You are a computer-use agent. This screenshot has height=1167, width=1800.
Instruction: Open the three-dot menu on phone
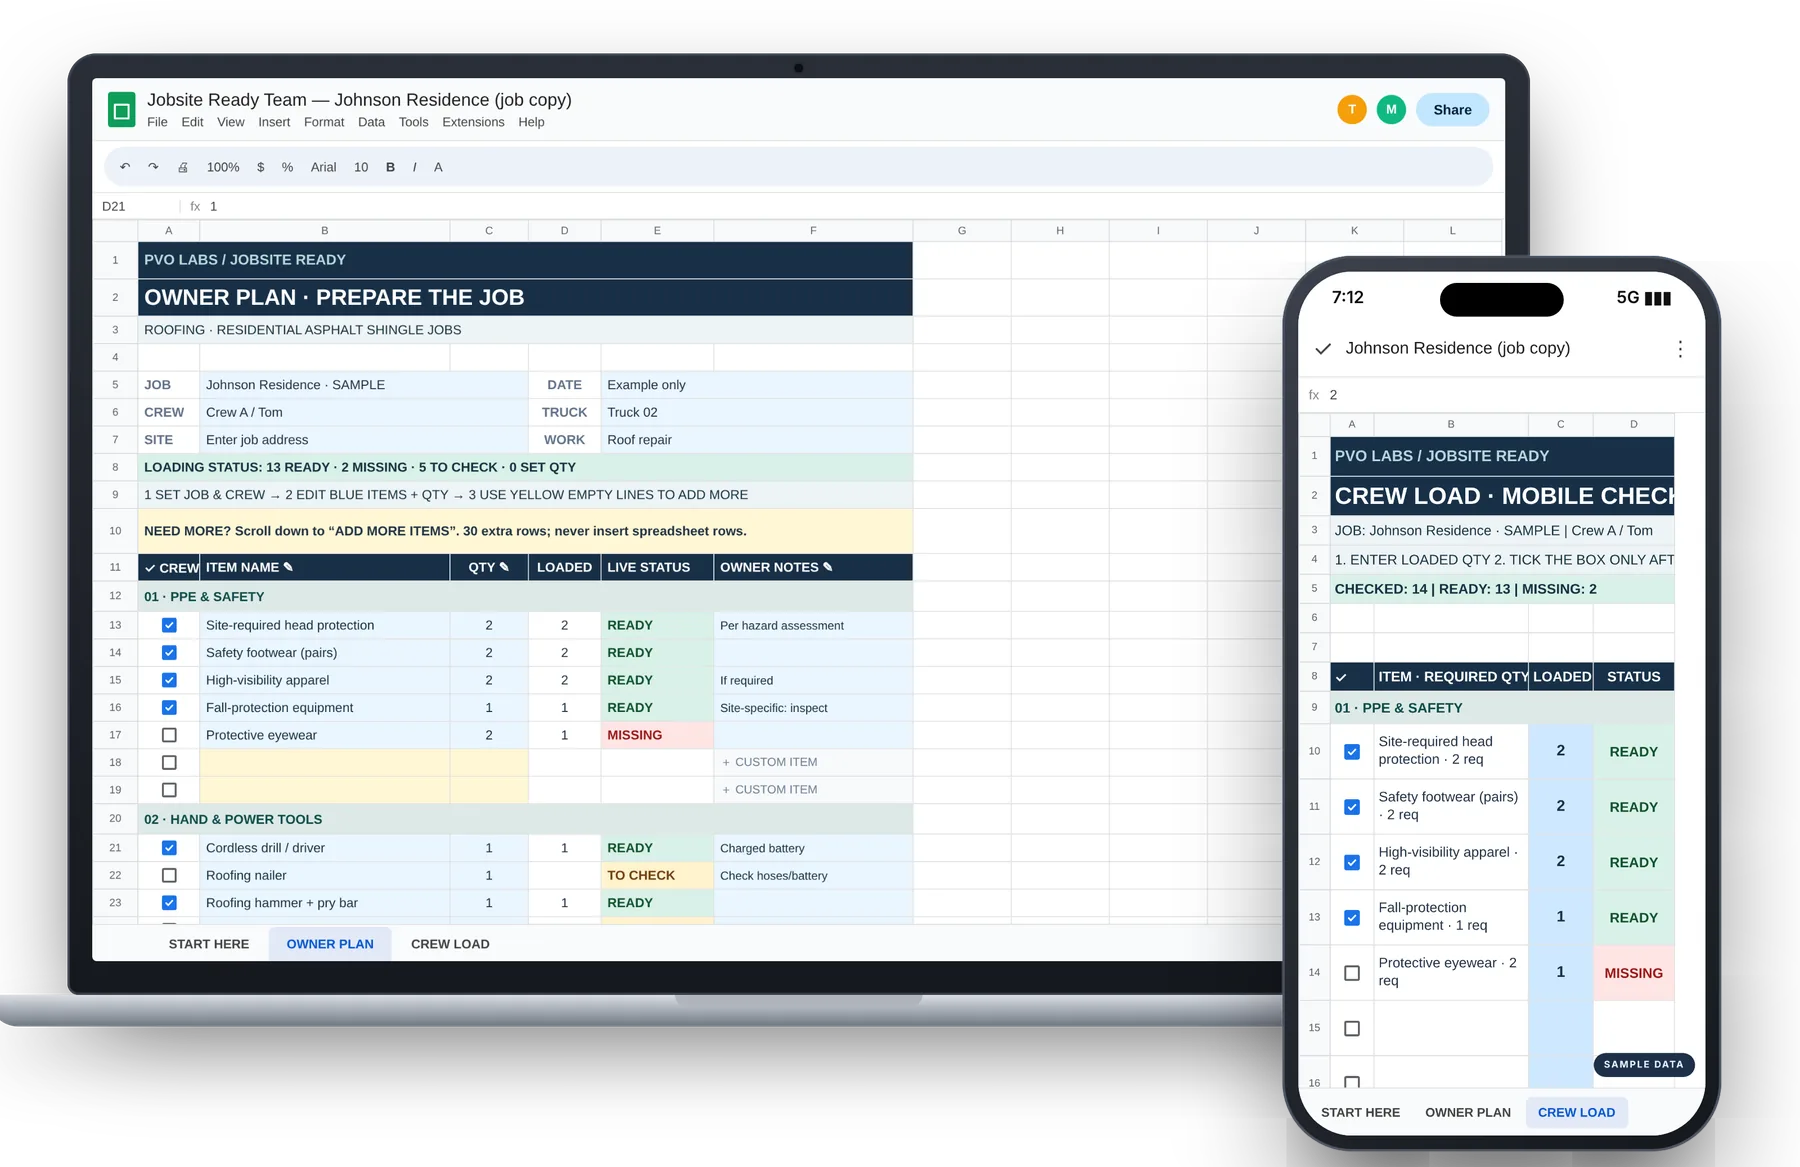point(1680,348)
